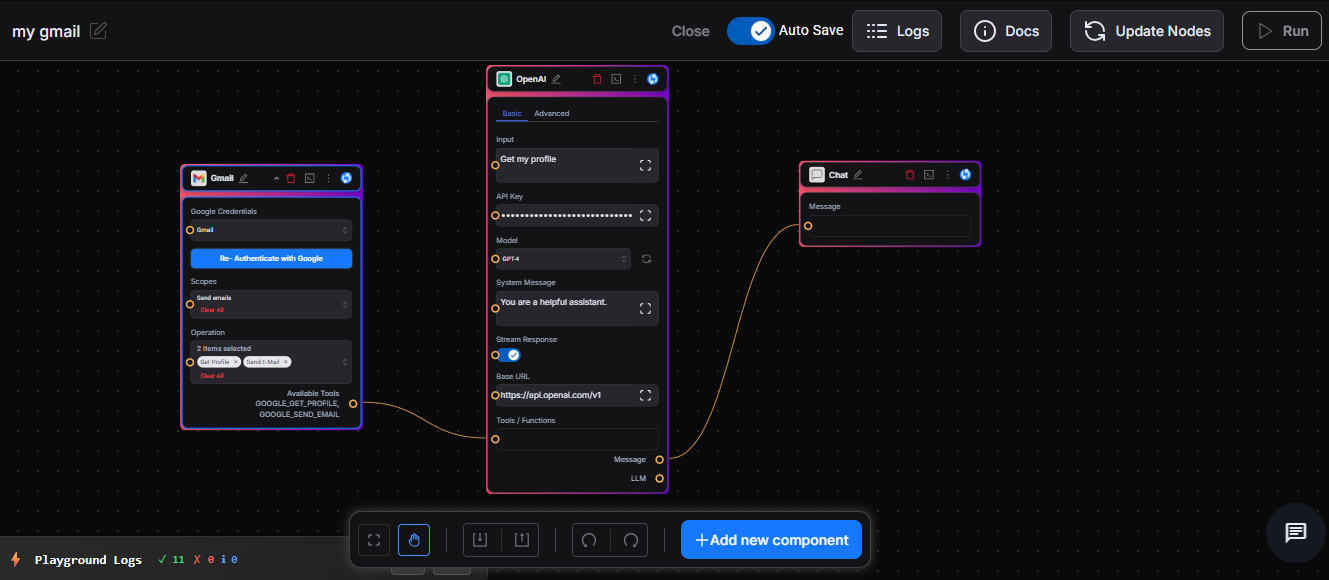Undo the last canvas action
This screenshot has height=580, width=1329.
[589, 540]
